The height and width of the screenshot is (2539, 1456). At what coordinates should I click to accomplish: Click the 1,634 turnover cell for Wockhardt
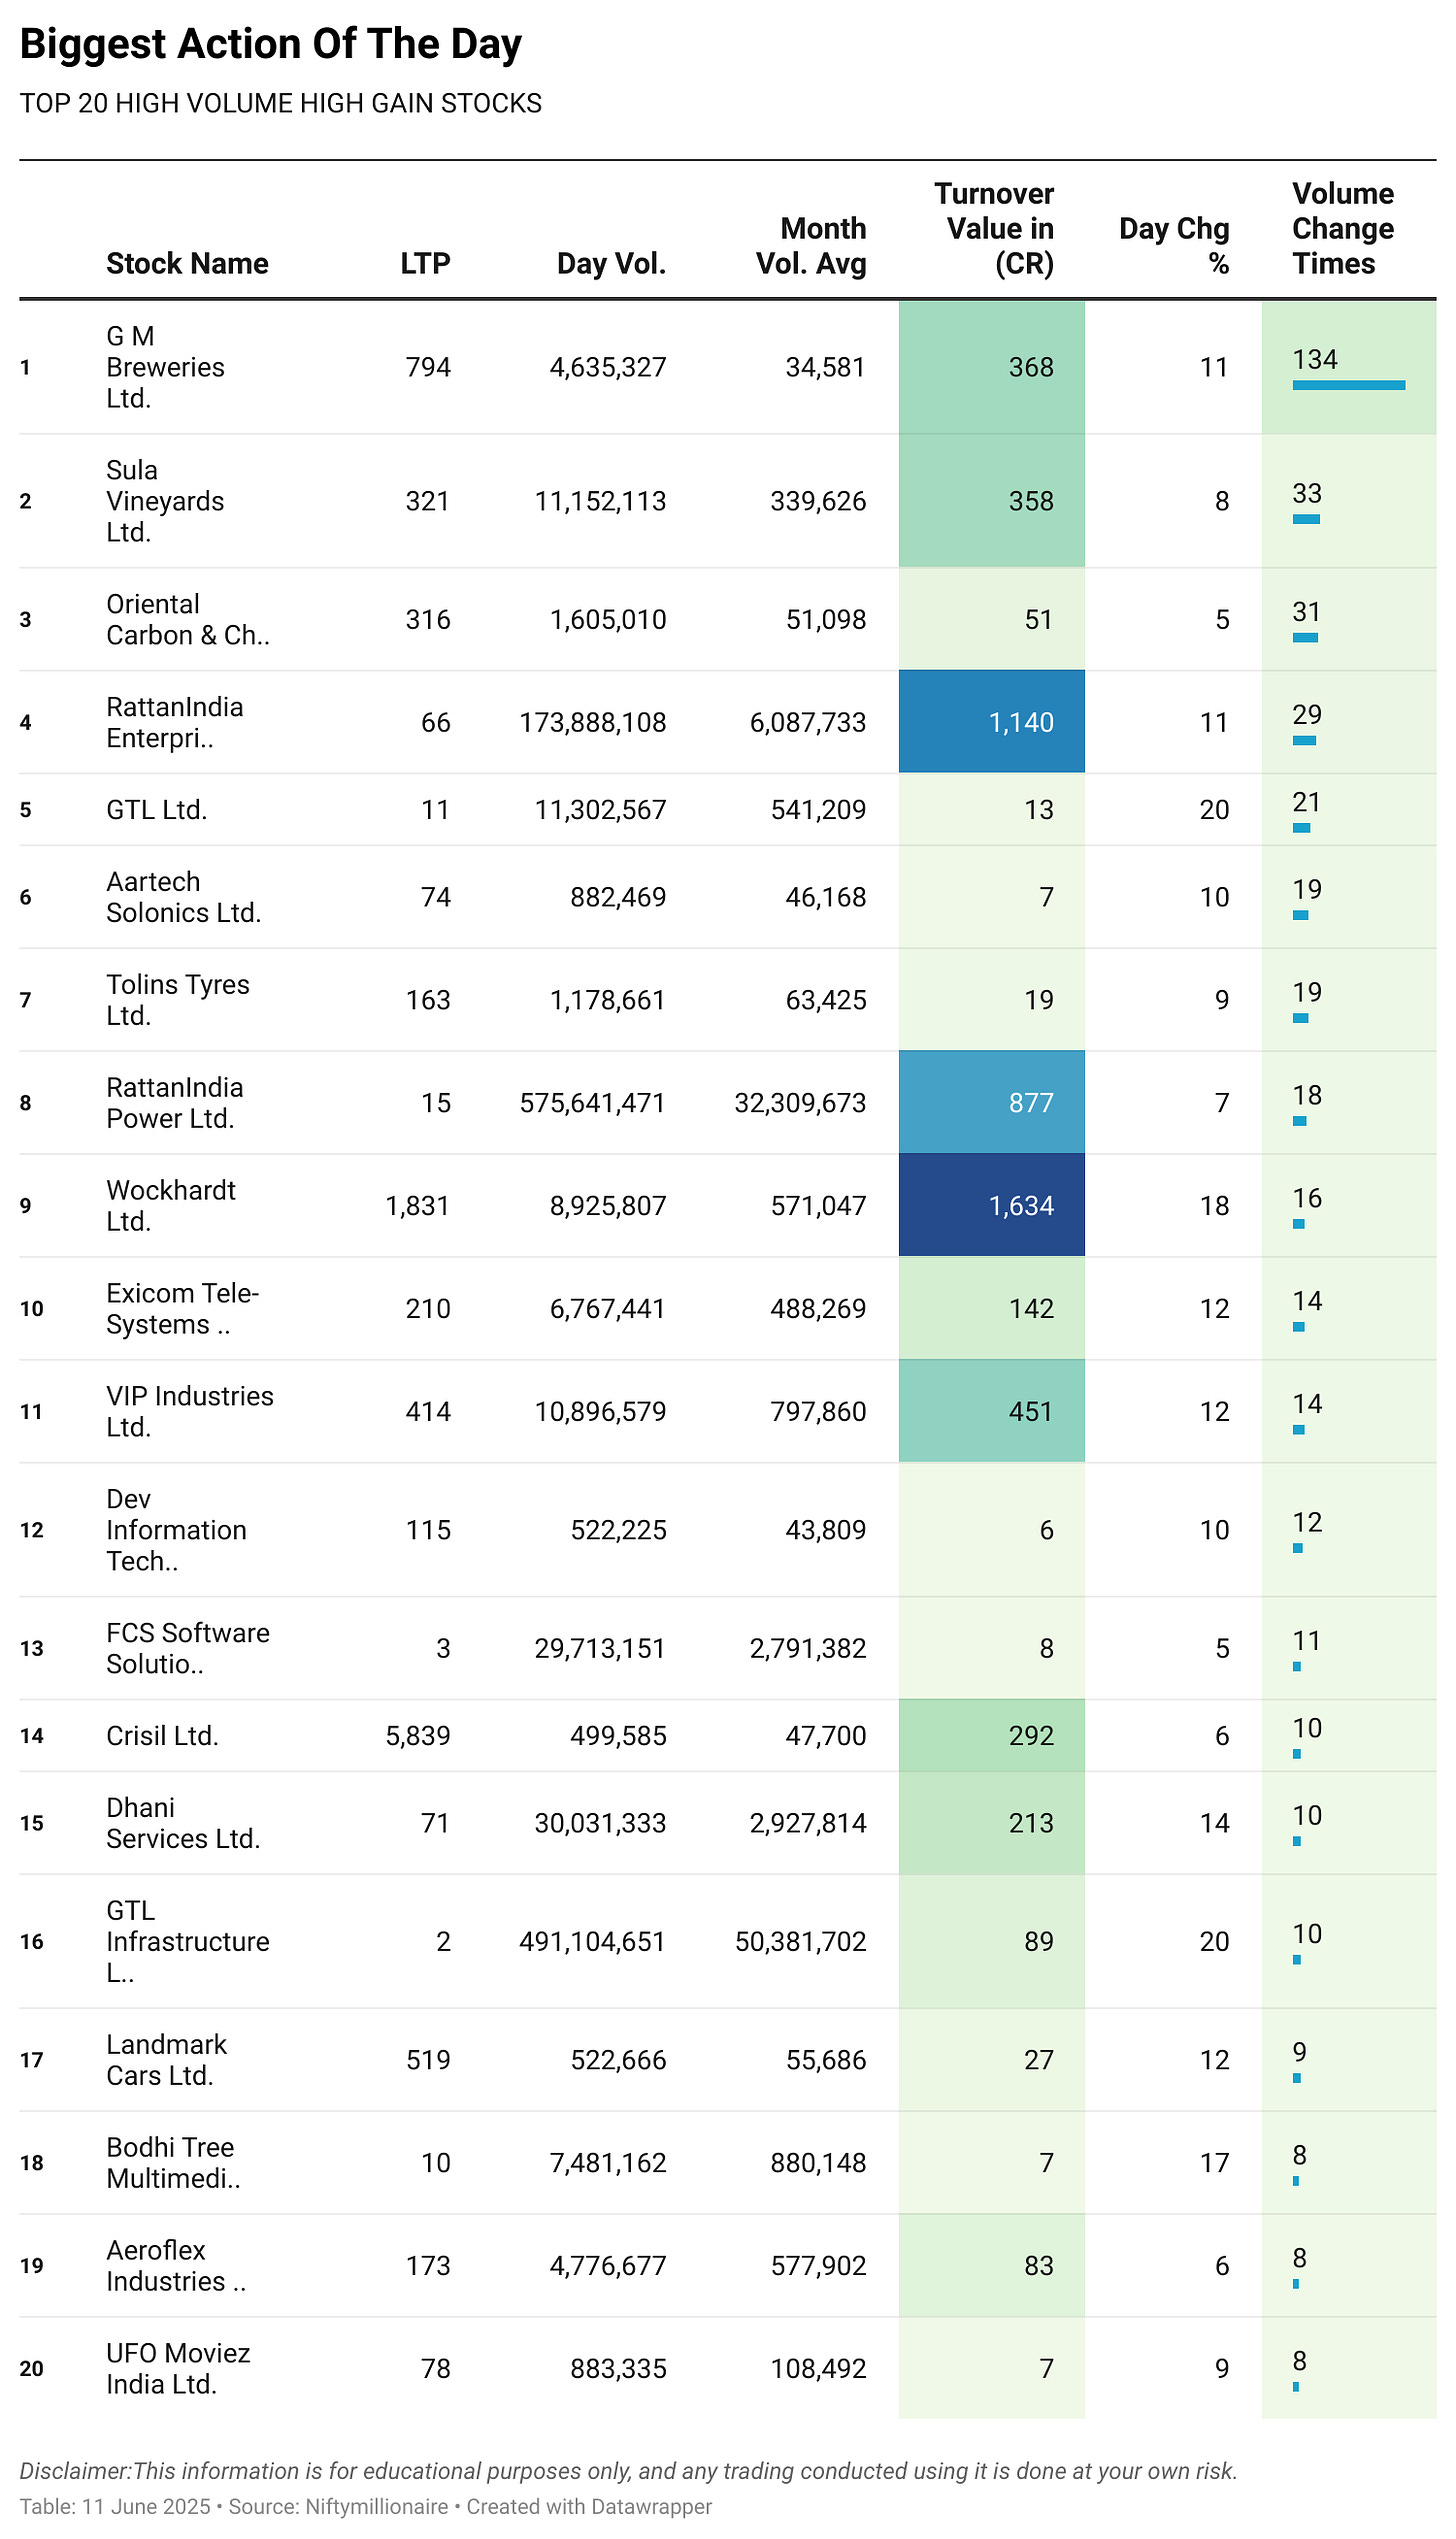[992, 1206]
